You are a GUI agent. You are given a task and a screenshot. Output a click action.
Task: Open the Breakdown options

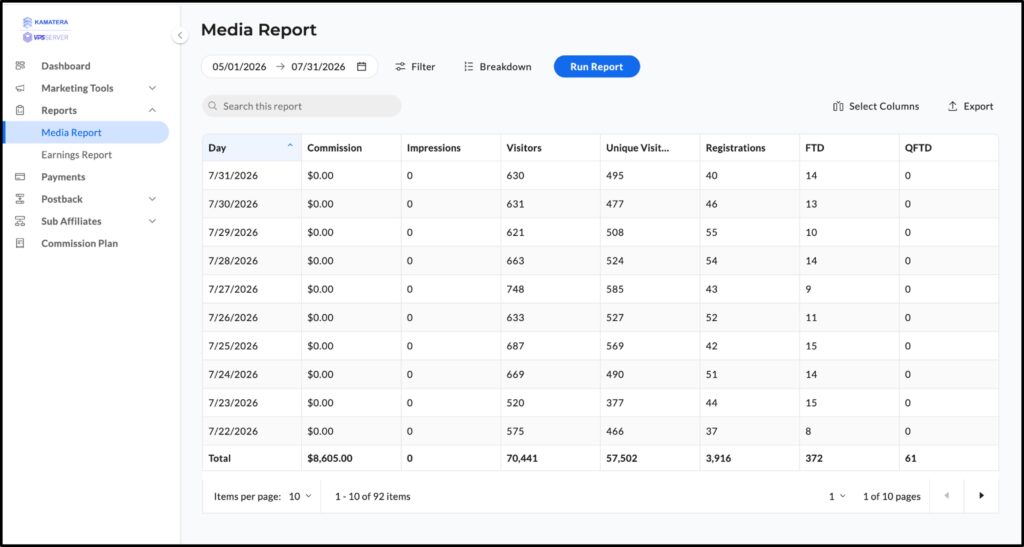click(x=498, y=67)
